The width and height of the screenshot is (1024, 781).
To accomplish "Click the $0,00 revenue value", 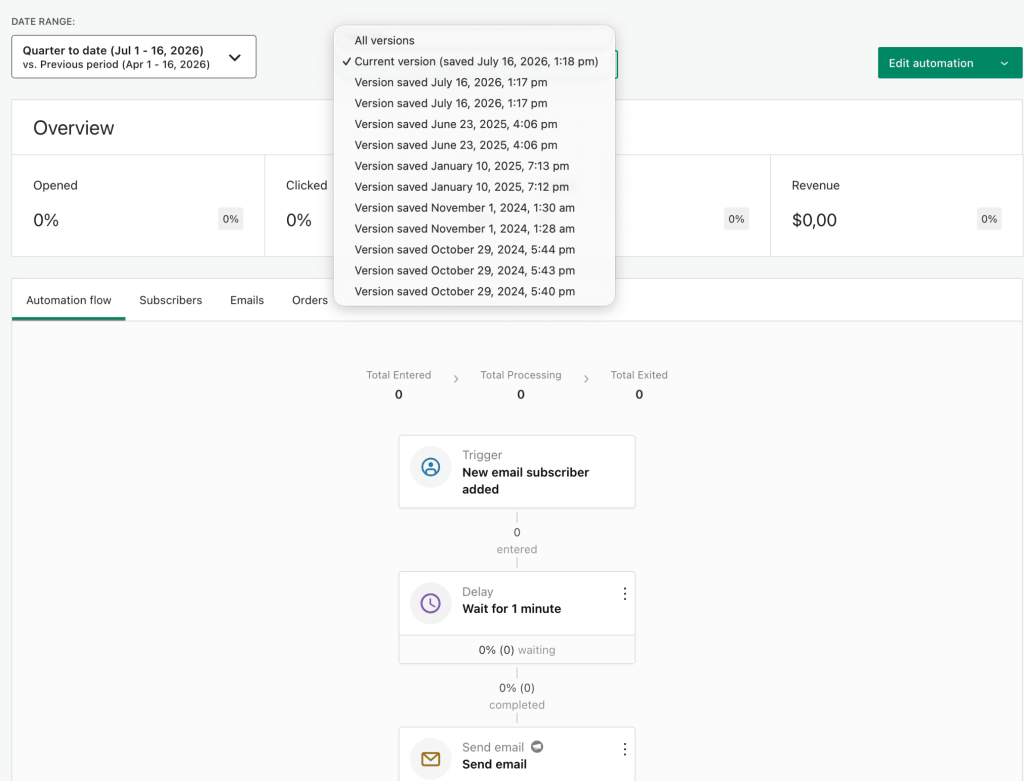I will 814,220.
